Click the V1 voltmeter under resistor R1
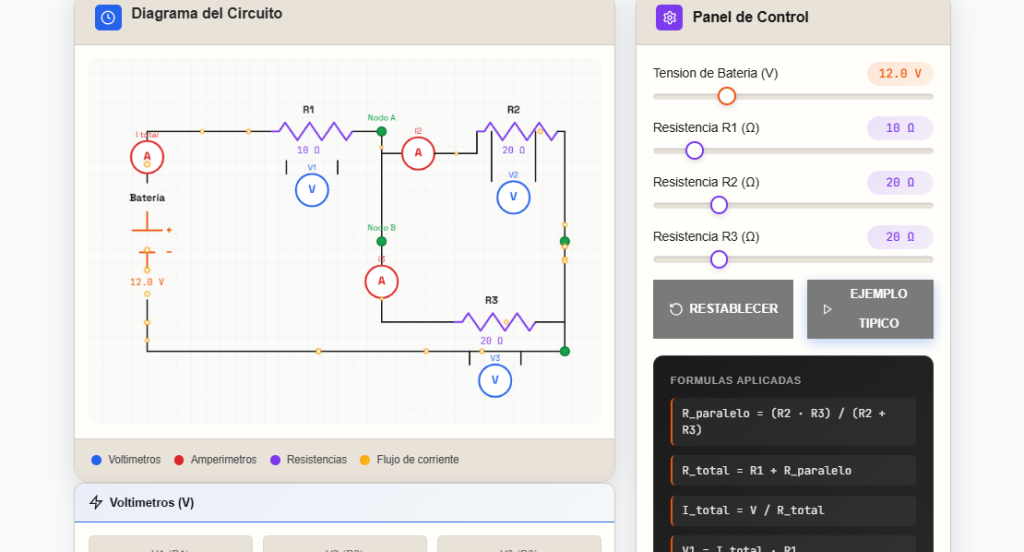This screenshot has width=1024, height=552. 312,190
